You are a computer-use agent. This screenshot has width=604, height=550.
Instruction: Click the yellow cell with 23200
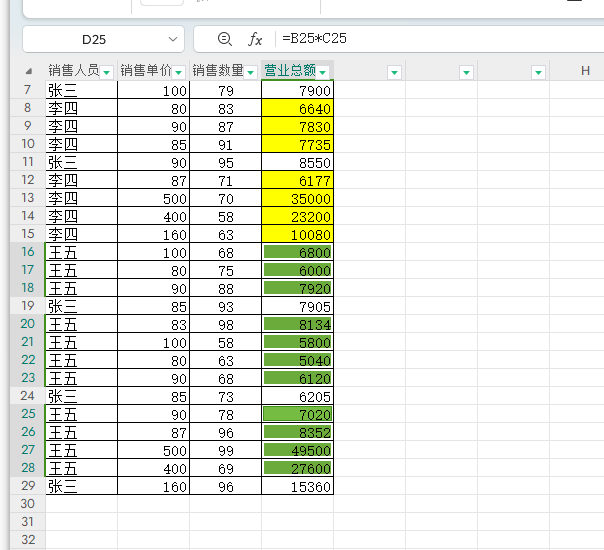(x=297, y=216)
